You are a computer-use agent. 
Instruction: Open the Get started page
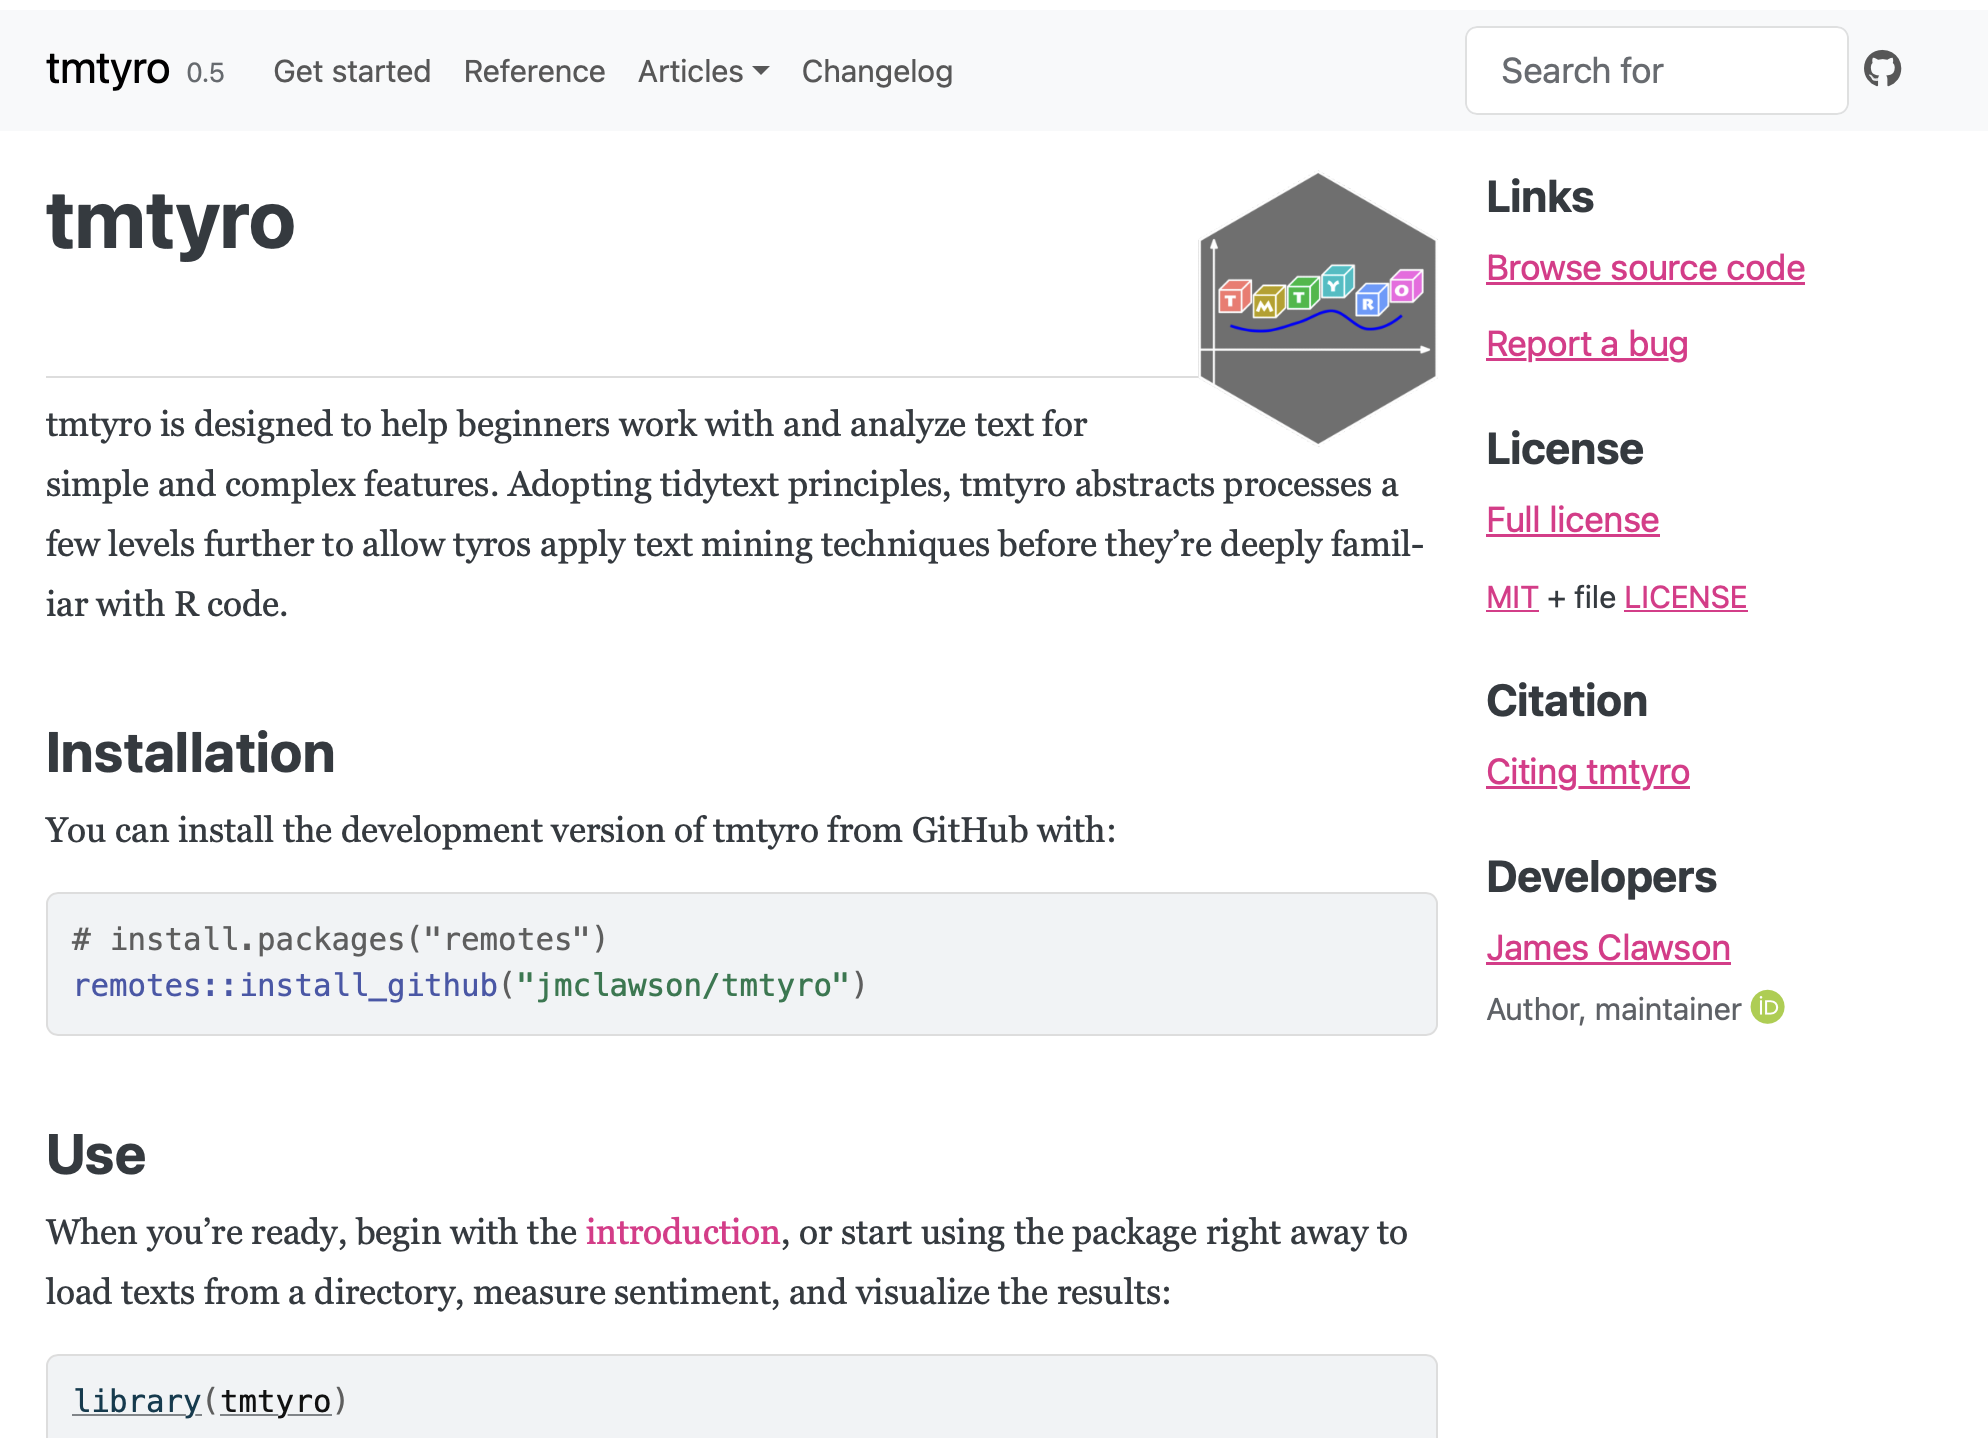tap(351, 71)
